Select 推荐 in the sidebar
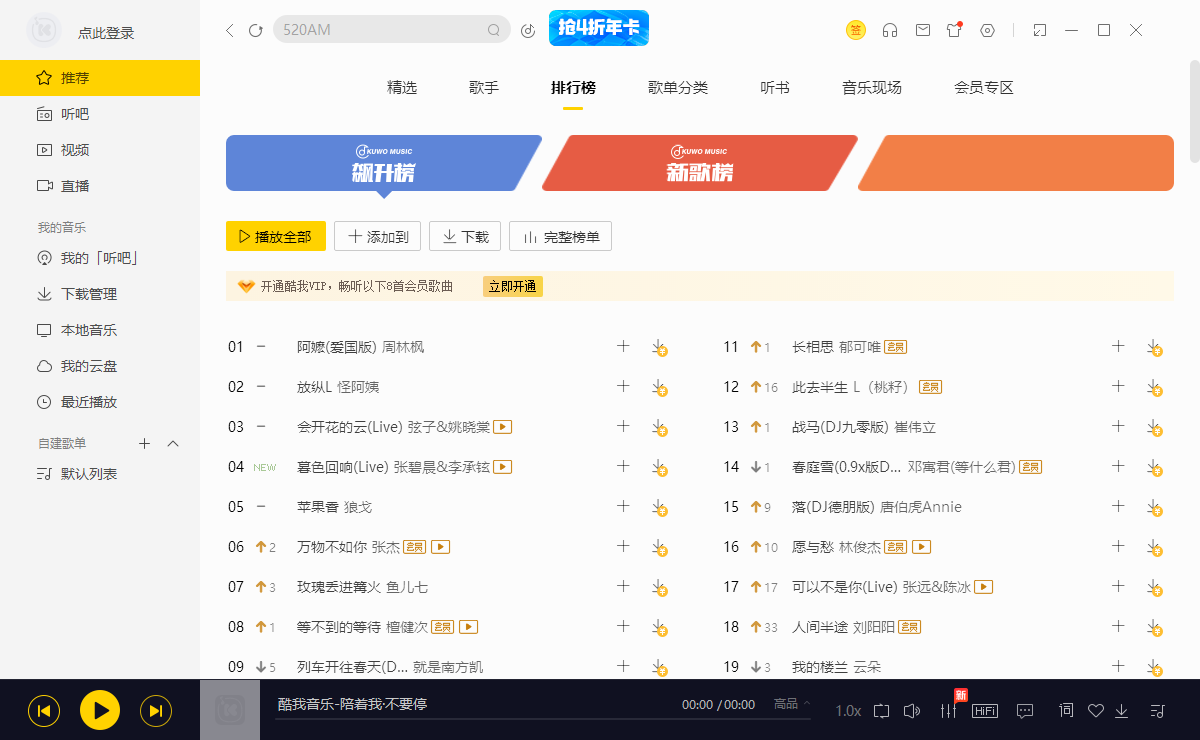This screenshot has height=740, width=1200. [x=100, y=78]
